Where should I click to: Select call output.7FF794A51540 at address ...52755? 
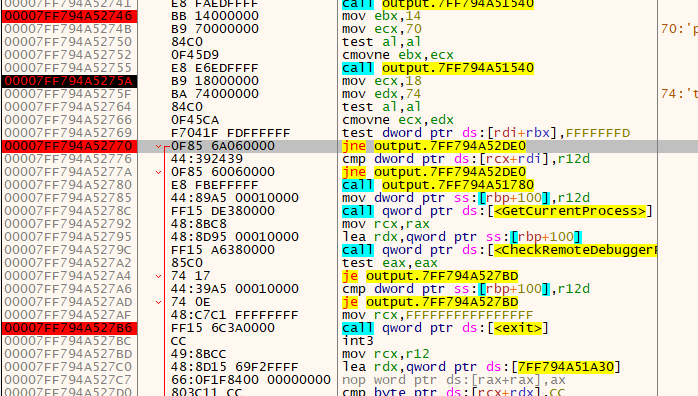pos(438,68)
